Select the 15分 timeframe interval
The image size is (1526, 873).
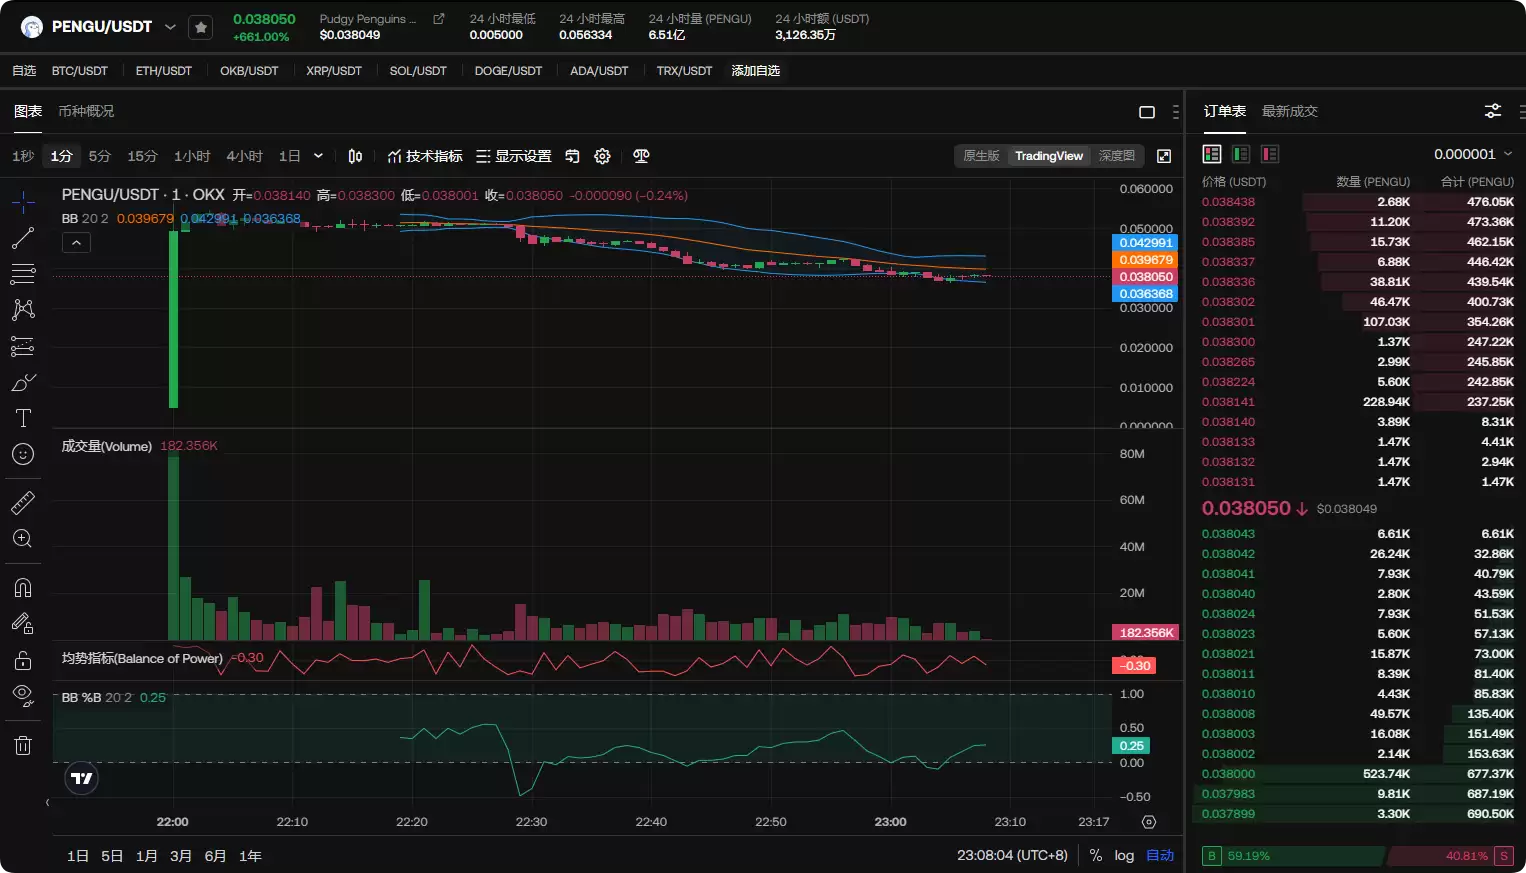coord(142,156)
